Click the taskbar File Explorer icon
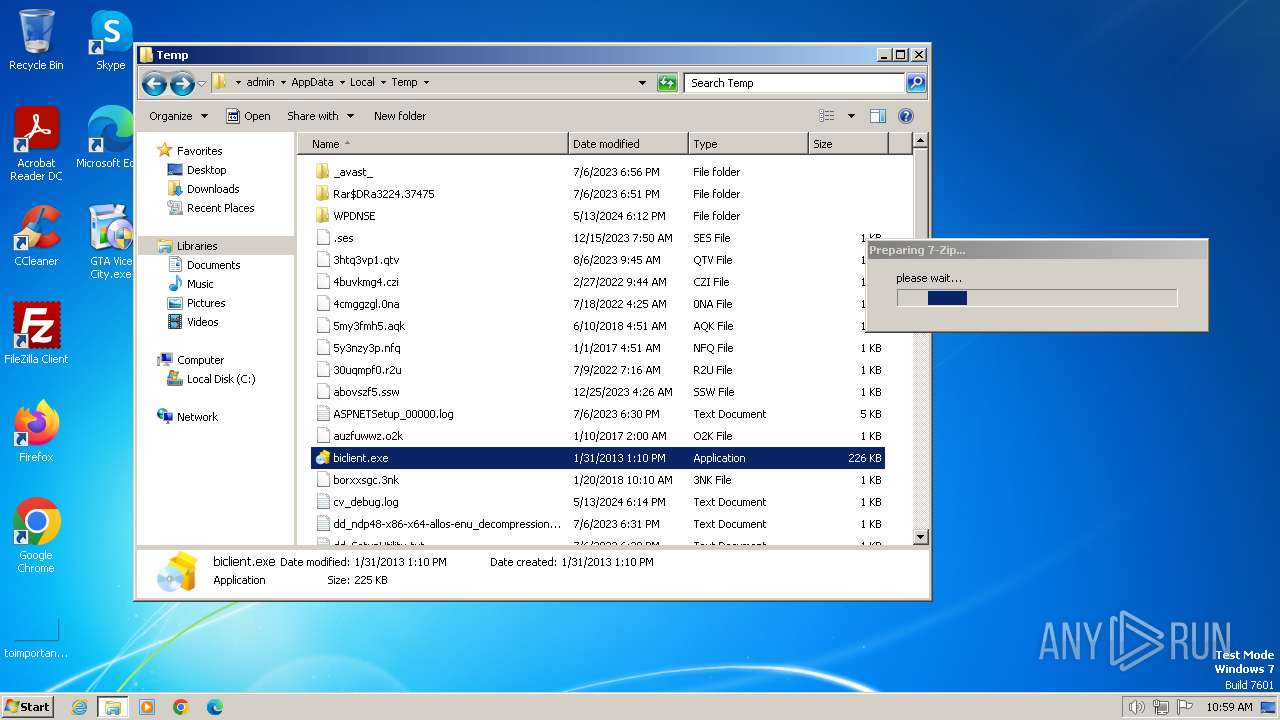1280x720 pixels. (113, 707)
